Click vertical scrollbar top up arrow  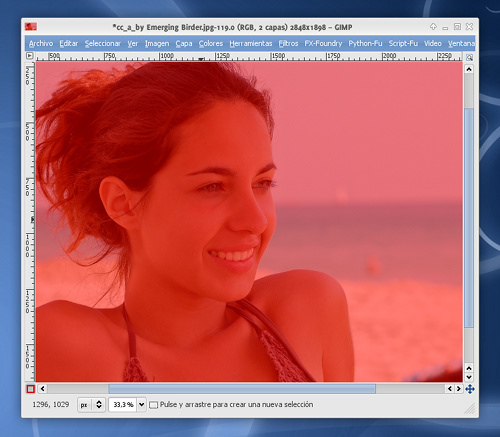[469, 69]
